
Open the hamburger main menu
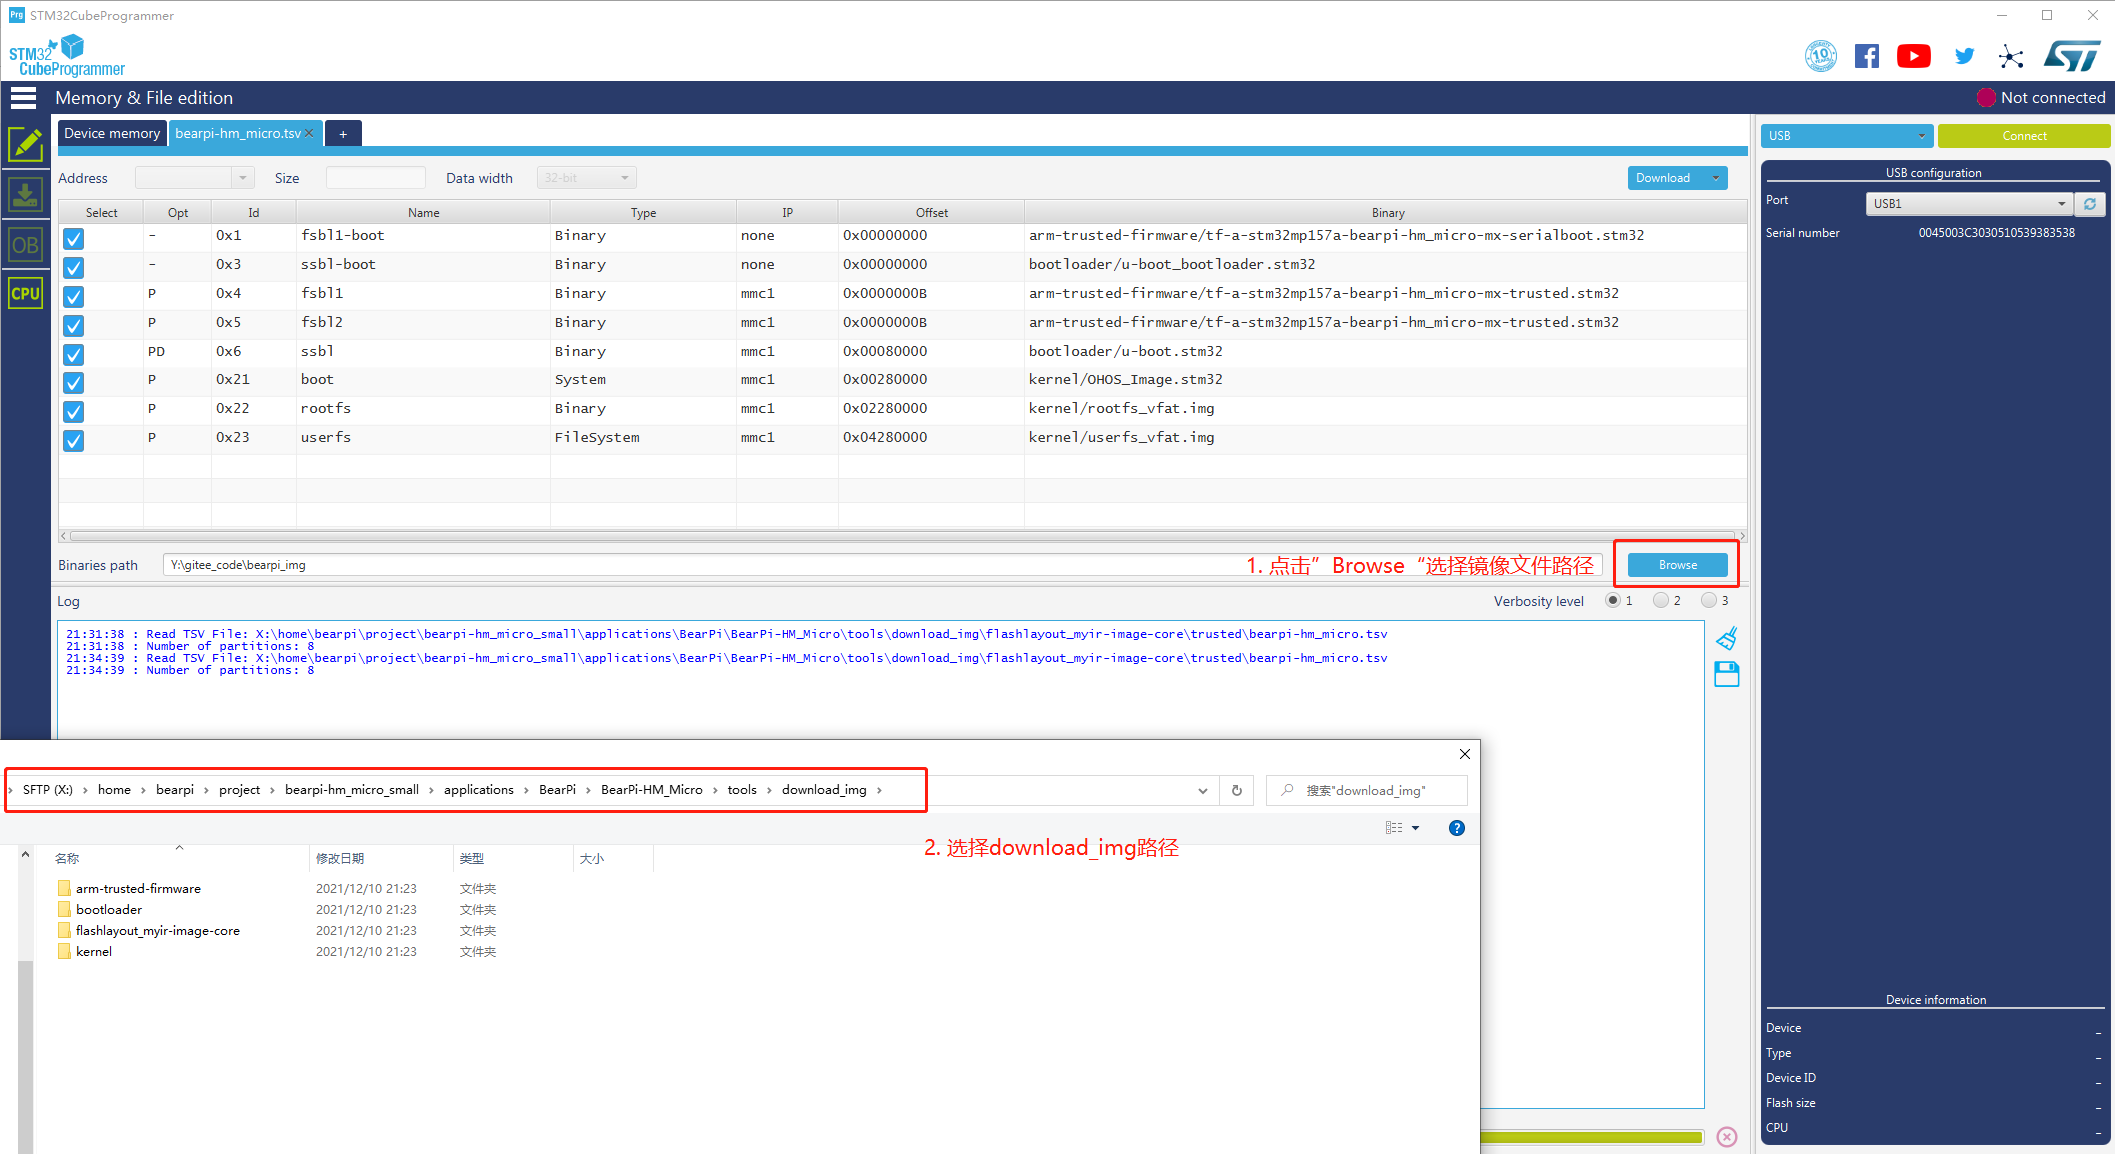click(x=23, y=97)
